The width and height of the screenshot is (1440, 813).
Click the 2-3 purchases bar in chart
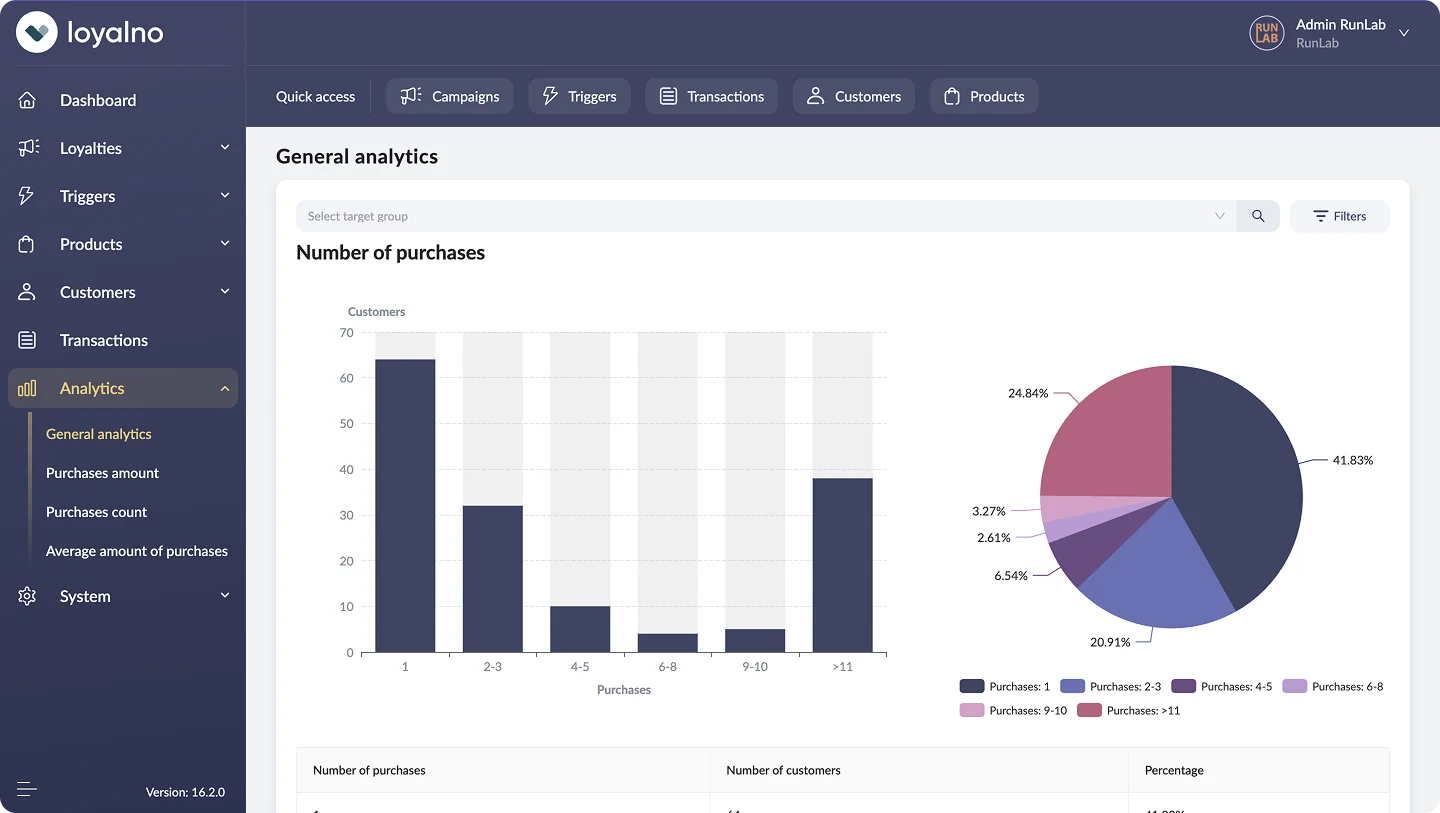[x=492, y=579]
